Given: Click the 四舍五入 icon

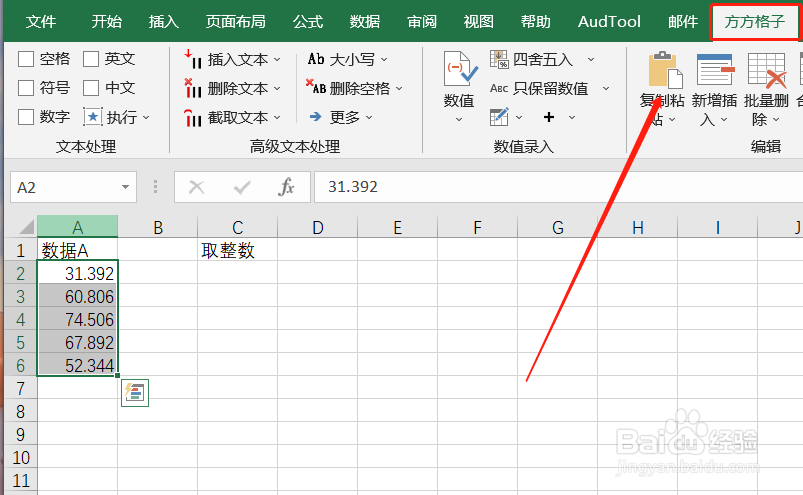Looking at the screenshot, I should pyautogui.click(x=499, y=59).
